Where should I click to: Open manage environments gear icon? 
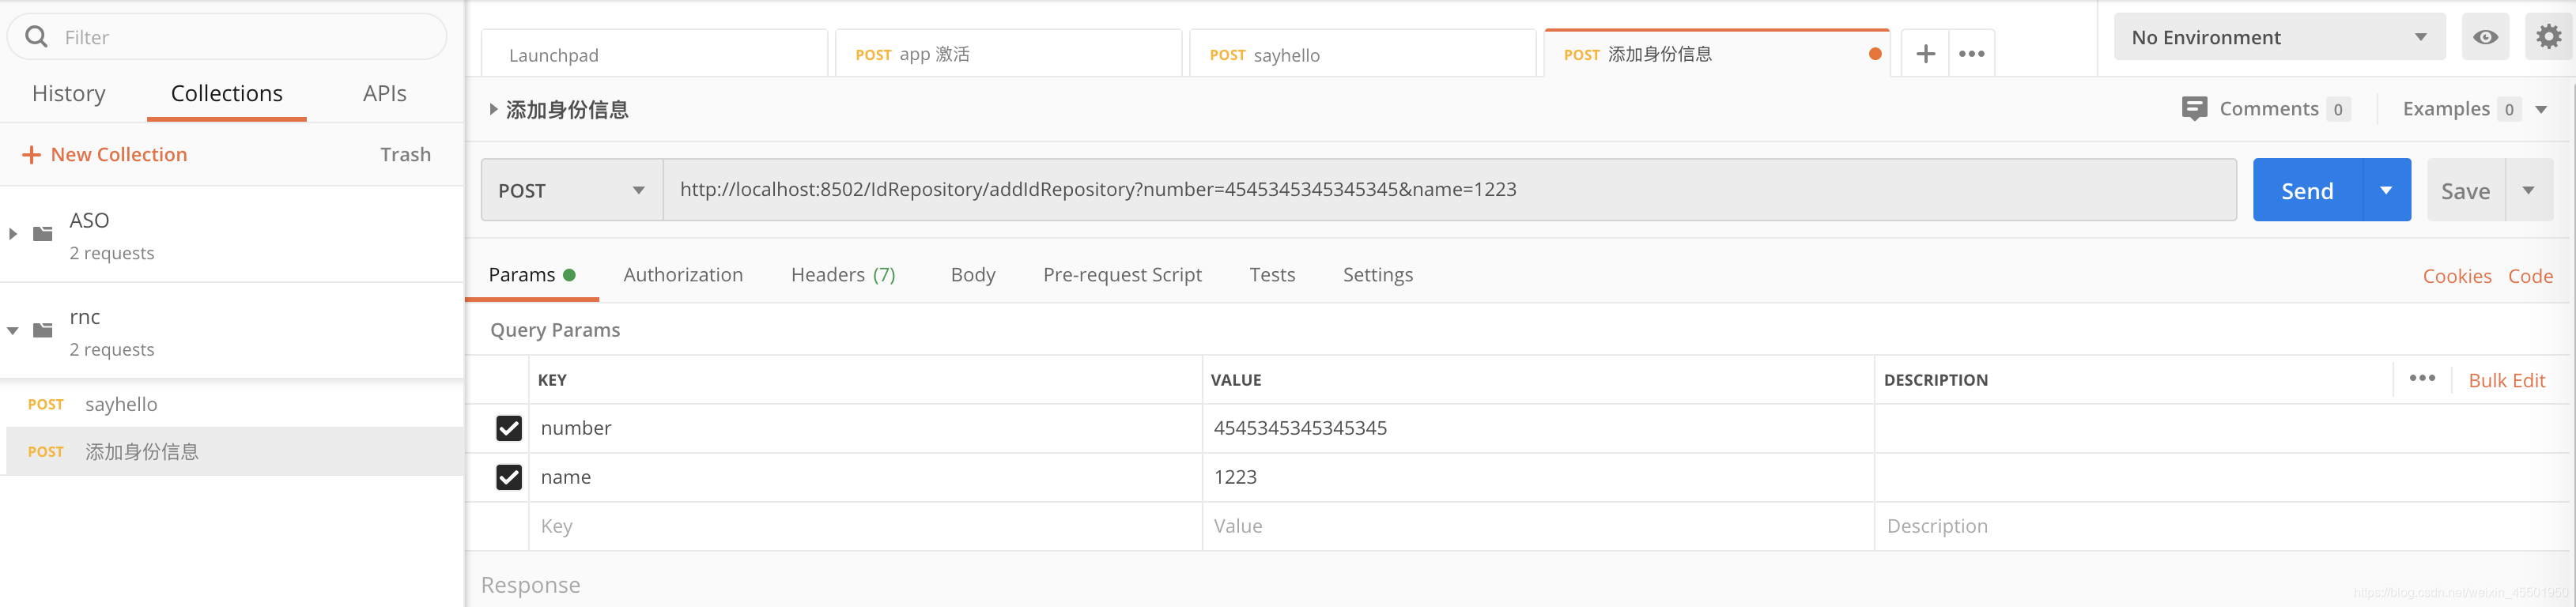(x=2548, y=37)
